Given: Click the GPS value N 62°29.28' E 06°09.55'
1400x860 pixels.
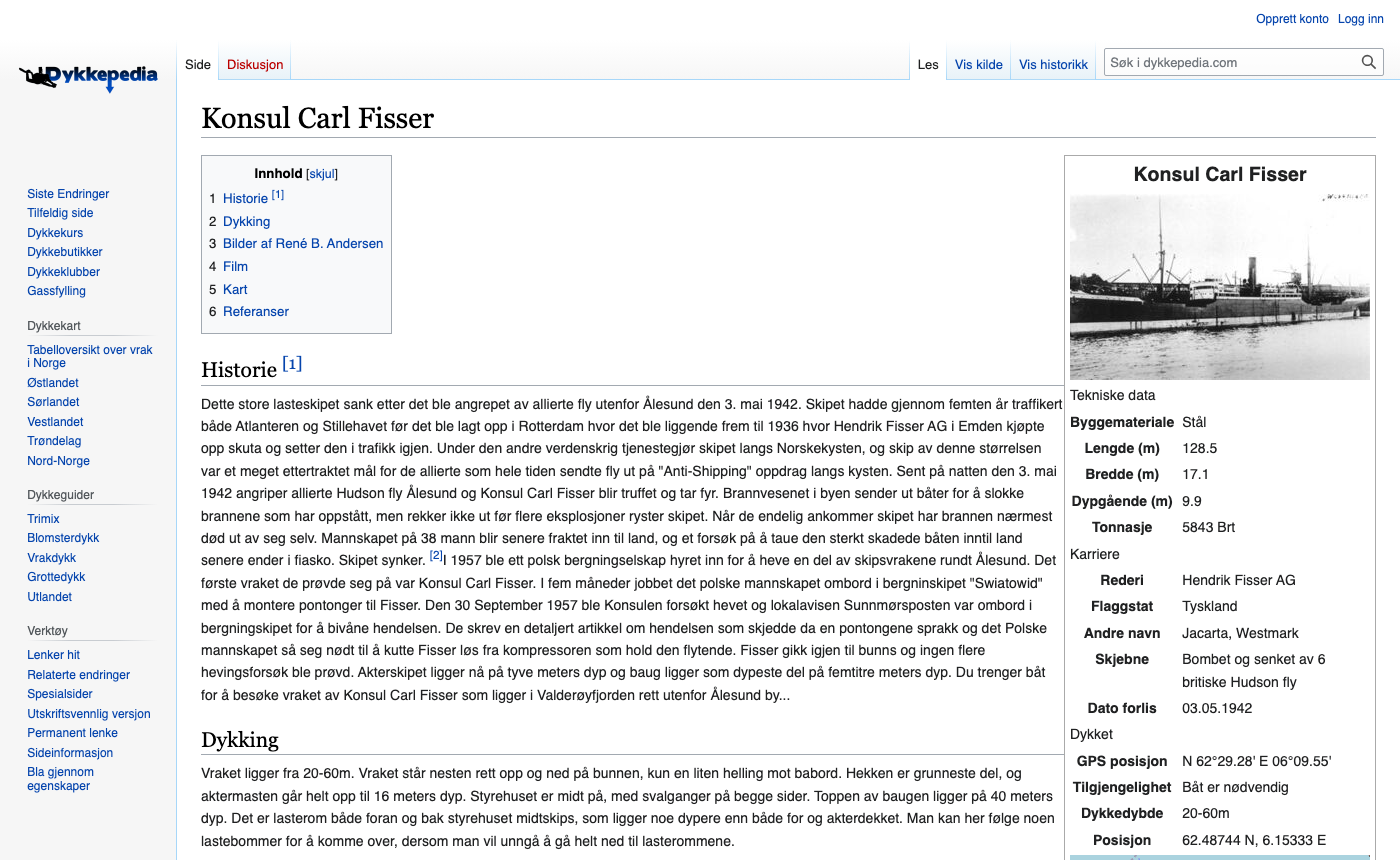Looking at the screenshot, I should point(1256,761).
